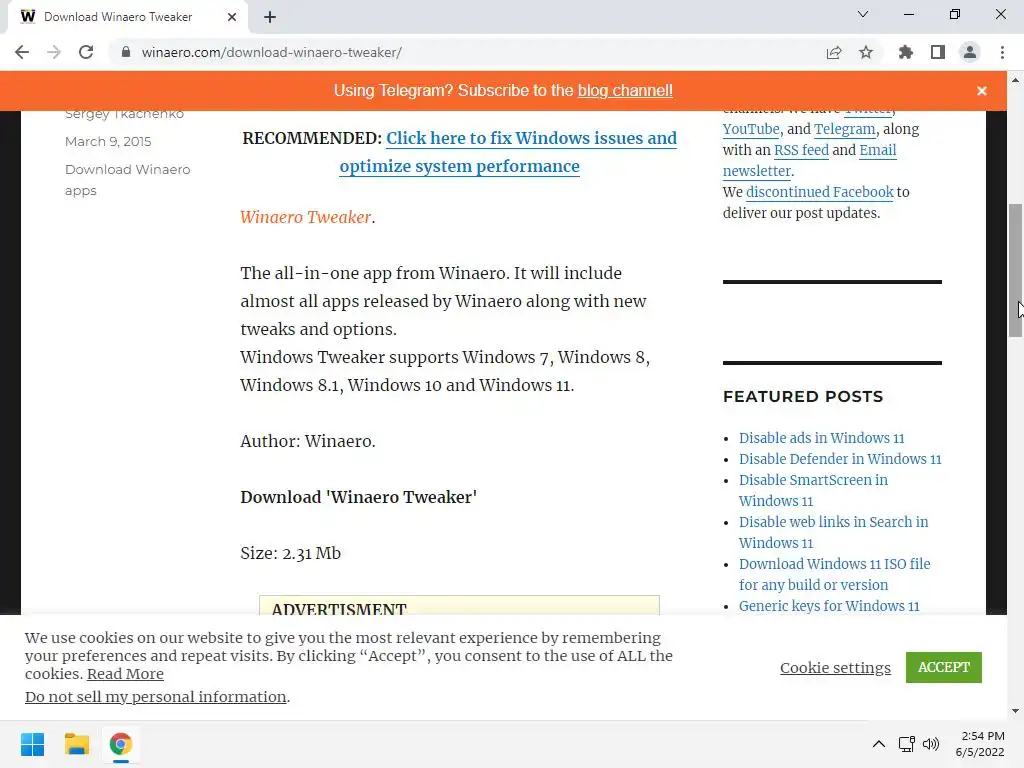This screenshot has width=1024, height=768.
Task: Click the browser forward arrow
Action: click(x=54, y=52)
